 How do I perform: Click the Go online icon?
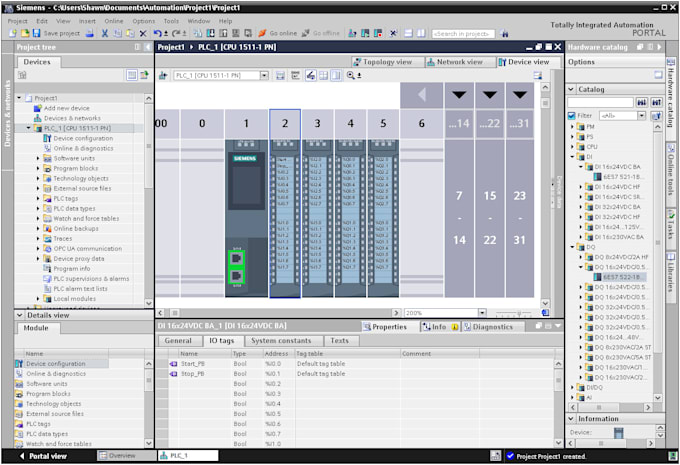coord(262,33)
